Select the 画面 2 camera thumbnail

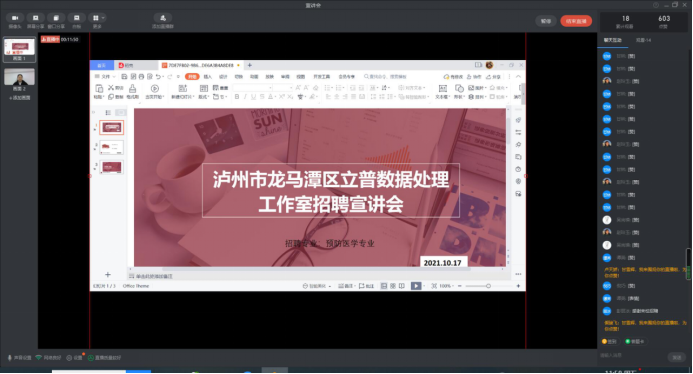(x=19, y=77)
